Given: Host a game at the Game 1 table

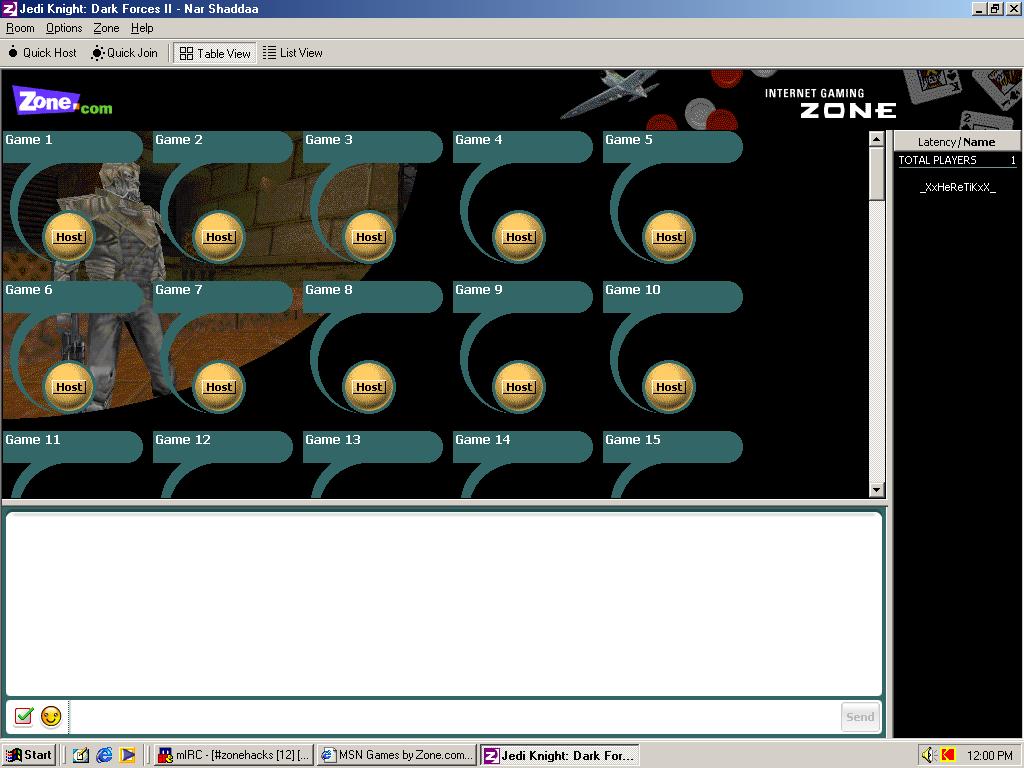Looking at the screenshot, I should [69, 237].
